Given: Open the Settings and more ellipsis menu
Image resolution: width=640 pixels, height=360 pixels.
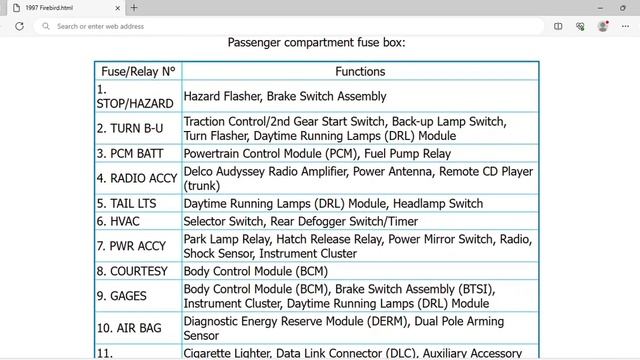Looking at the screenshot, I should tap(625, 27).
